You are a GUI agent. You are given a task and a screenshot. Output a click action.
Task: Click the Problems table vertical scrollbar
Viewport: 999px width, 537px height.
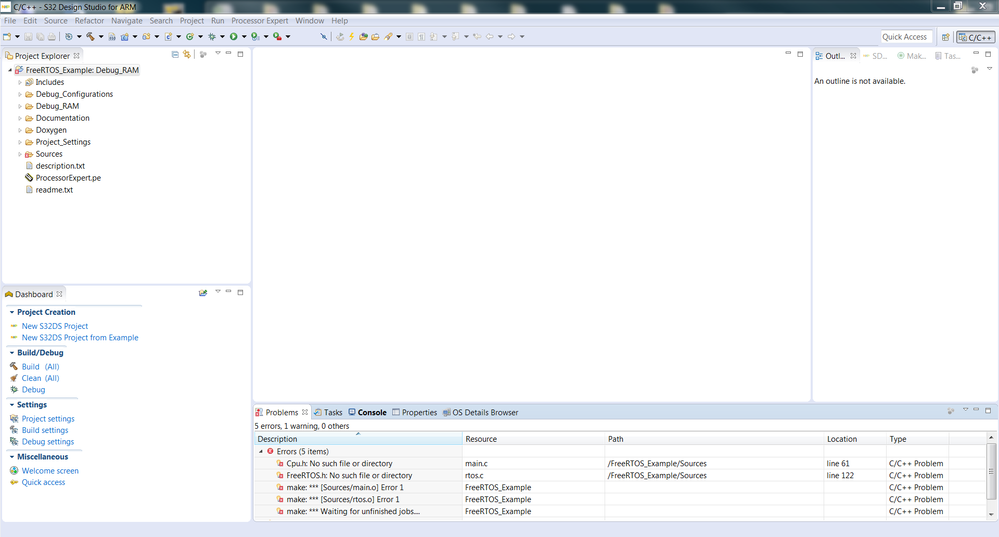tap(991, 472)
